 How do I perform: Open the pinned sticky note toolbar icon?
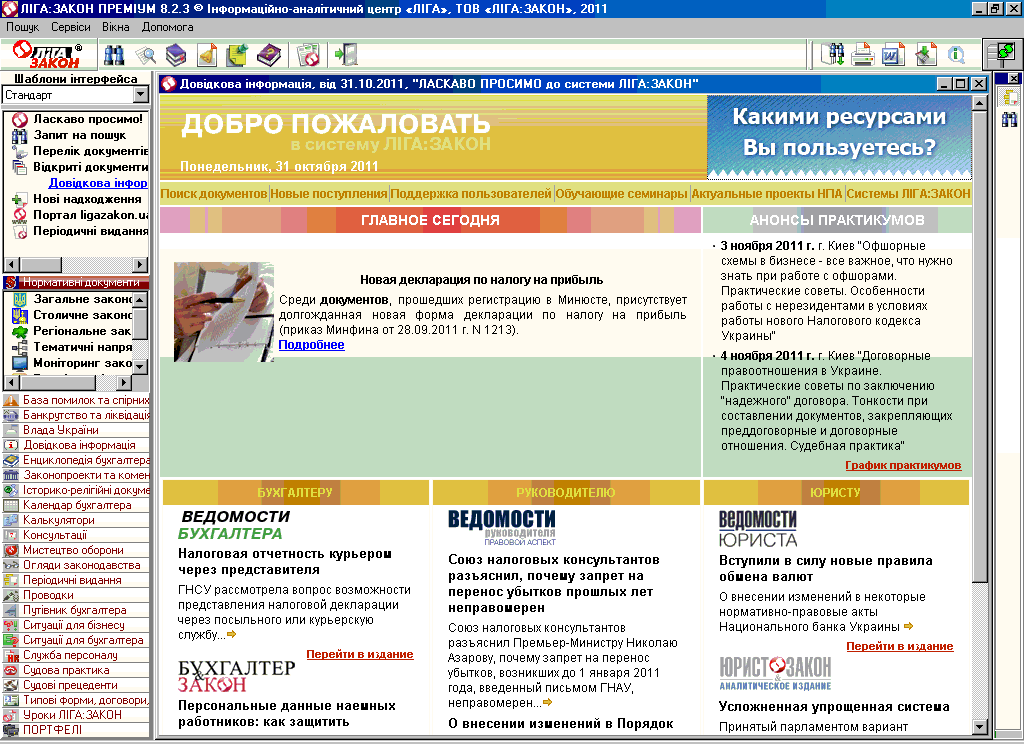click(237, 55)
